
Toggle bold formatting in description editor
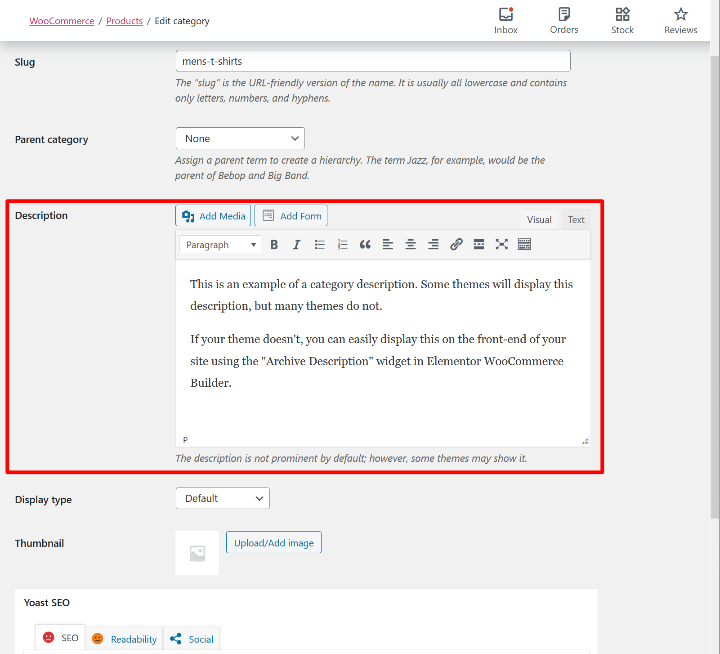point(274,245)
